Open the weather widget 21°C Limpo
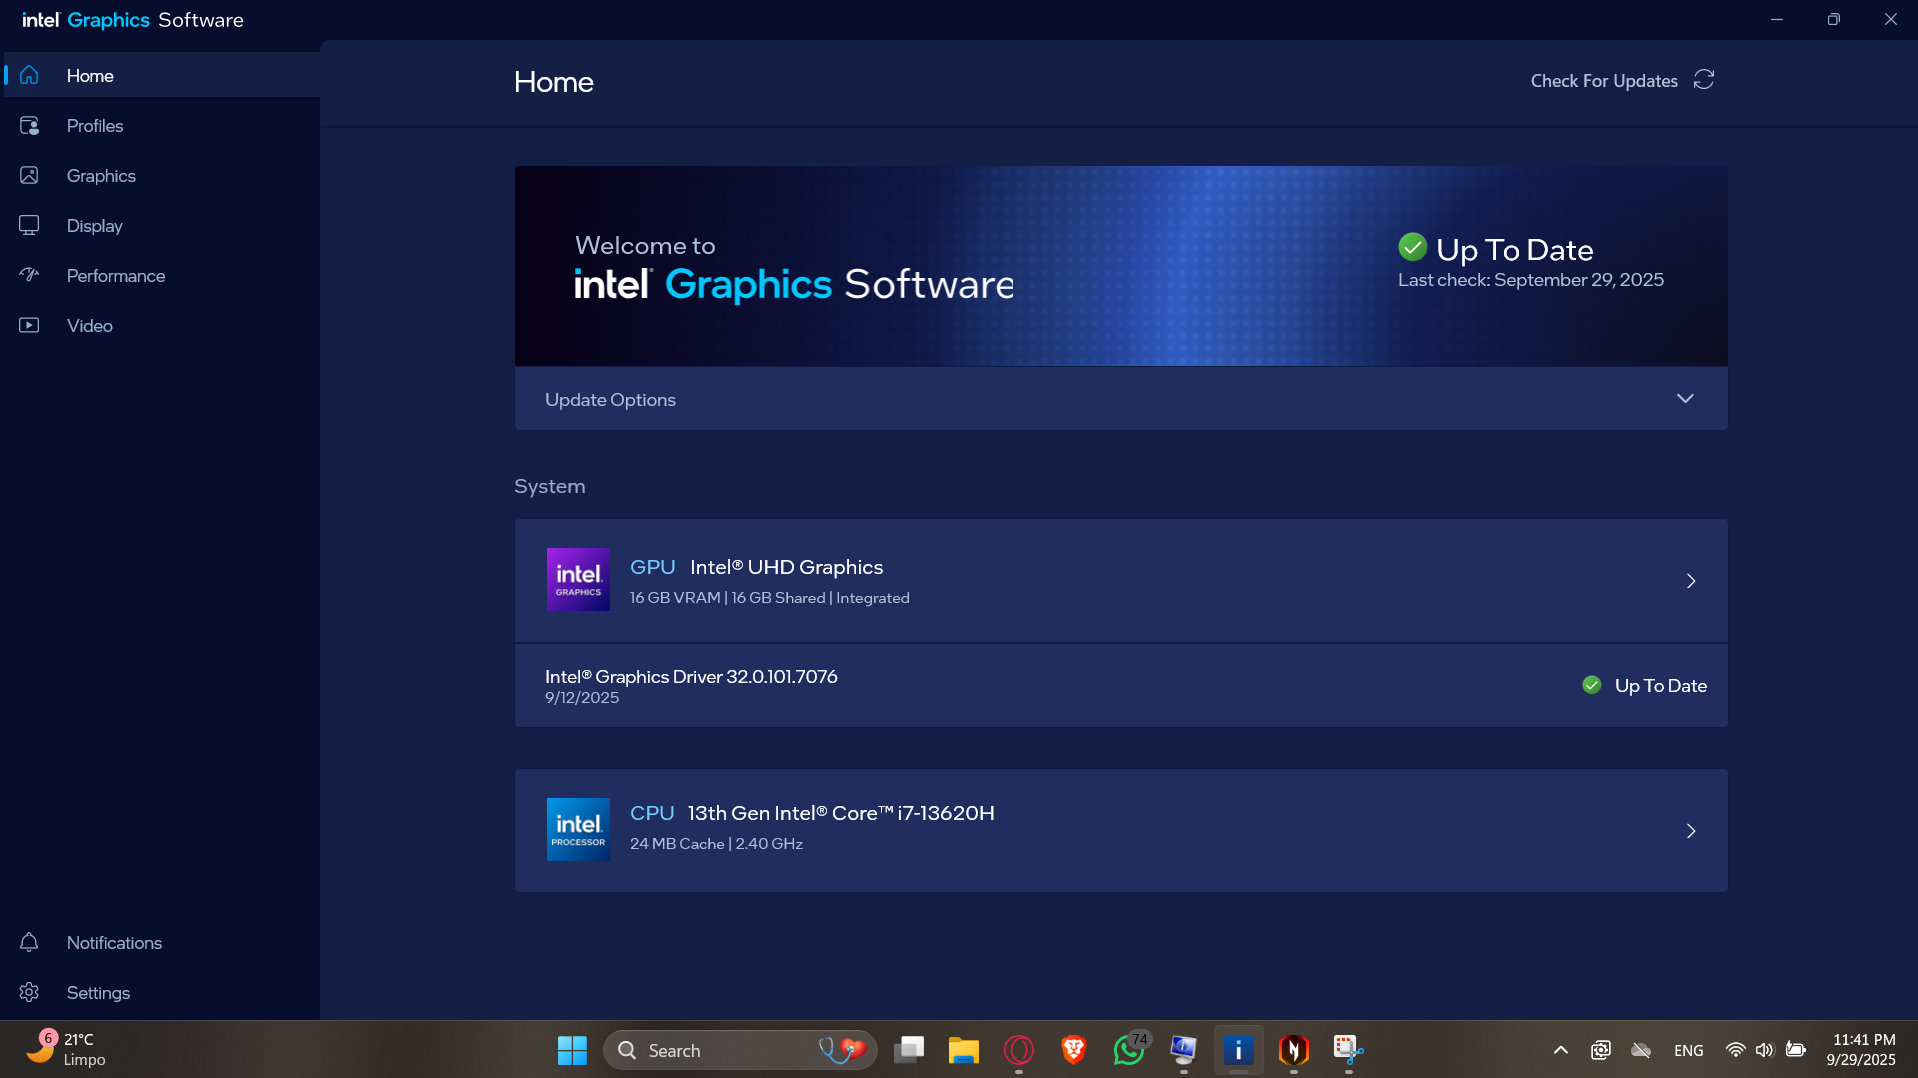This screenshot has width=1918, height=1078. [68, 1050]
